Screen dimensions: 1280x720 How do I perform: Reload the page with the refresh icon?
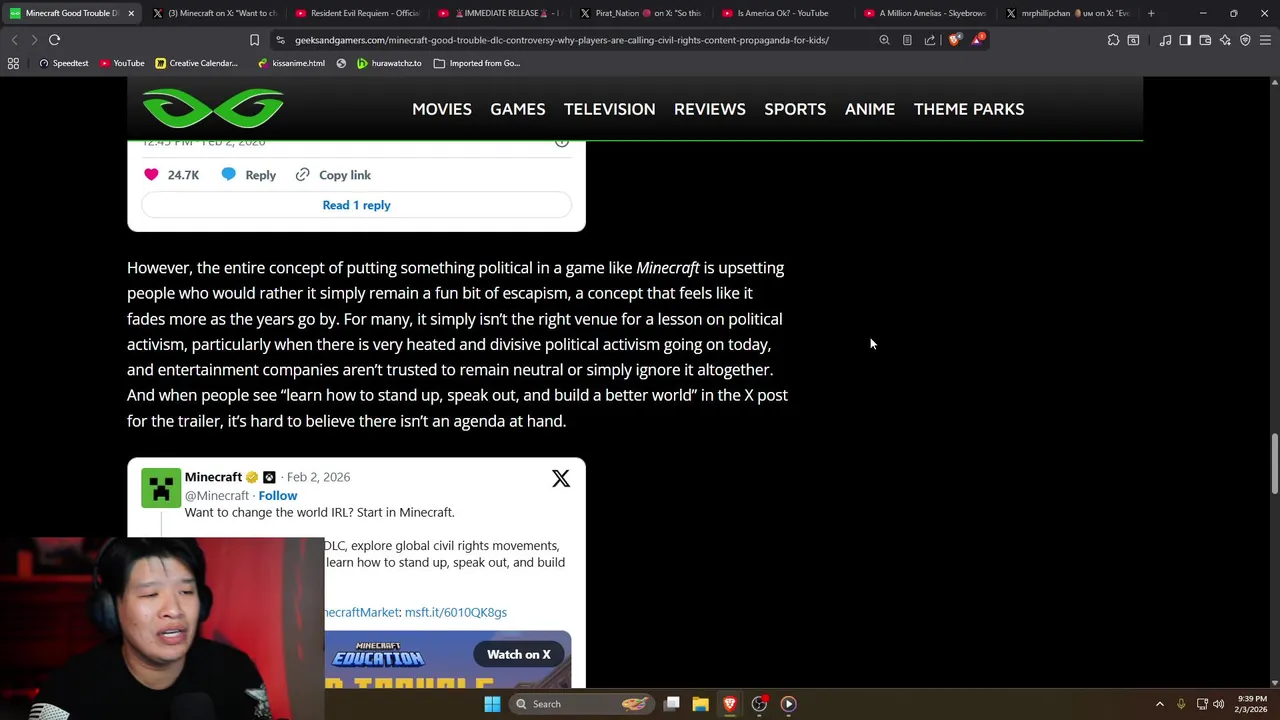pos(54,40)
